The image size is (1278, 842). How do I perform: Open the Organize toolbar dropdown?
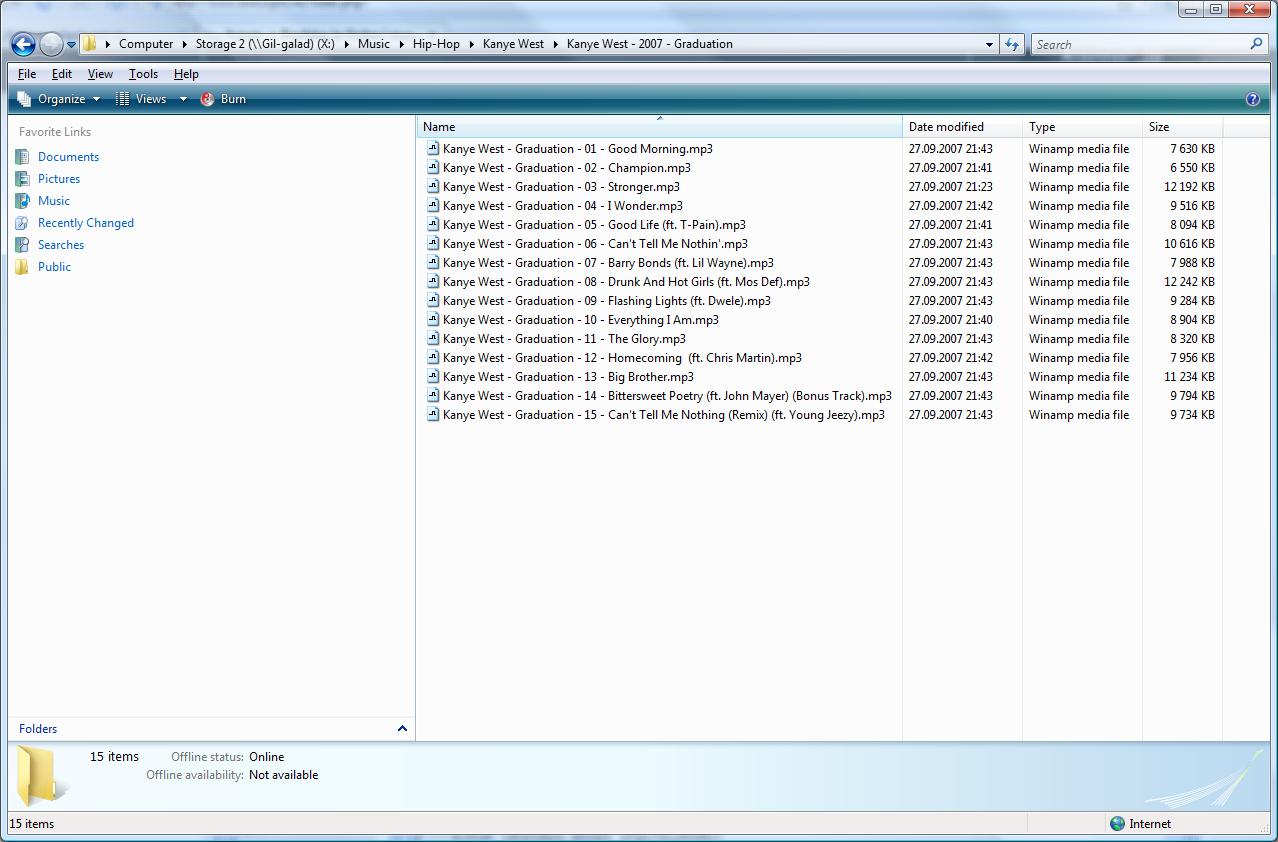[59, 99]
